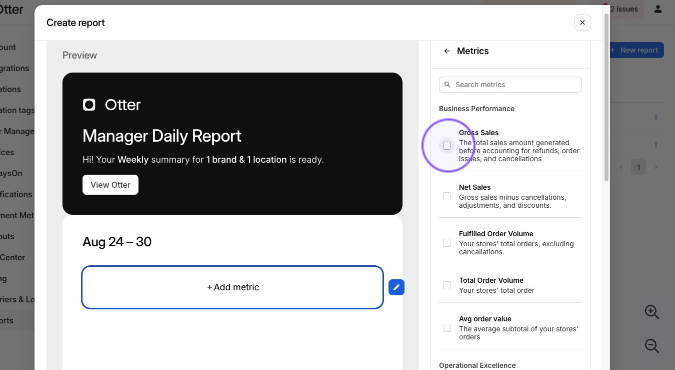Click the Otter logo in preview header
The image size is (675, 370).
click(x=89, y=105)
